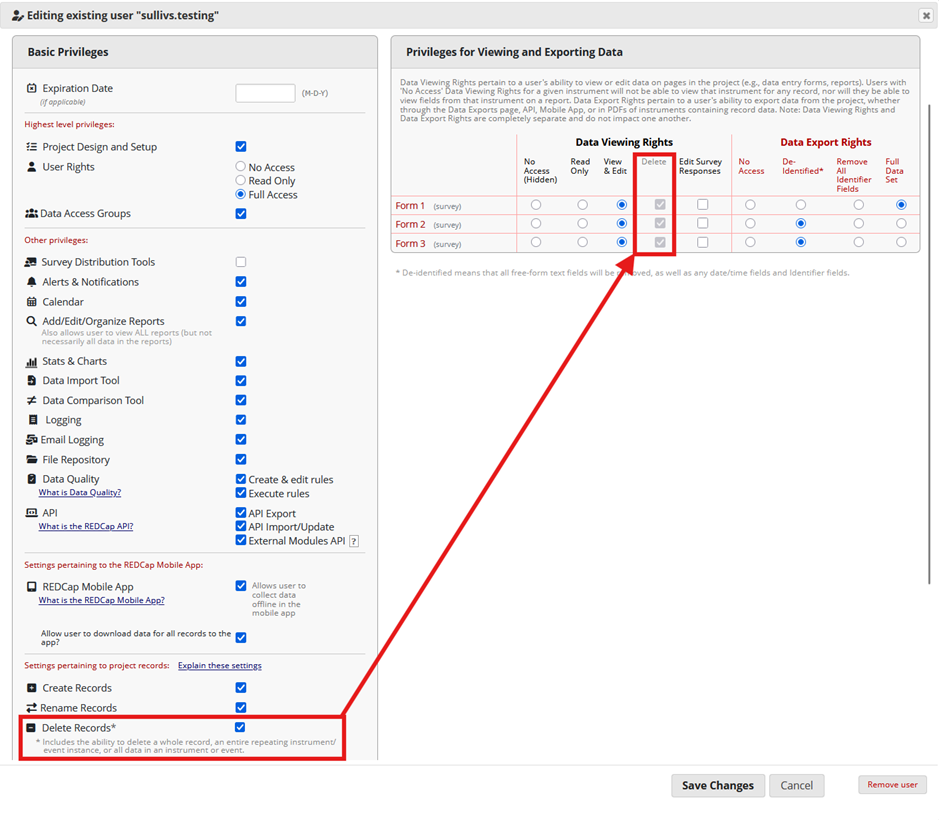Select Full Access for User Rights
Image resolution: width=939 pixels, height=820 pixels.
coord(241,194)
